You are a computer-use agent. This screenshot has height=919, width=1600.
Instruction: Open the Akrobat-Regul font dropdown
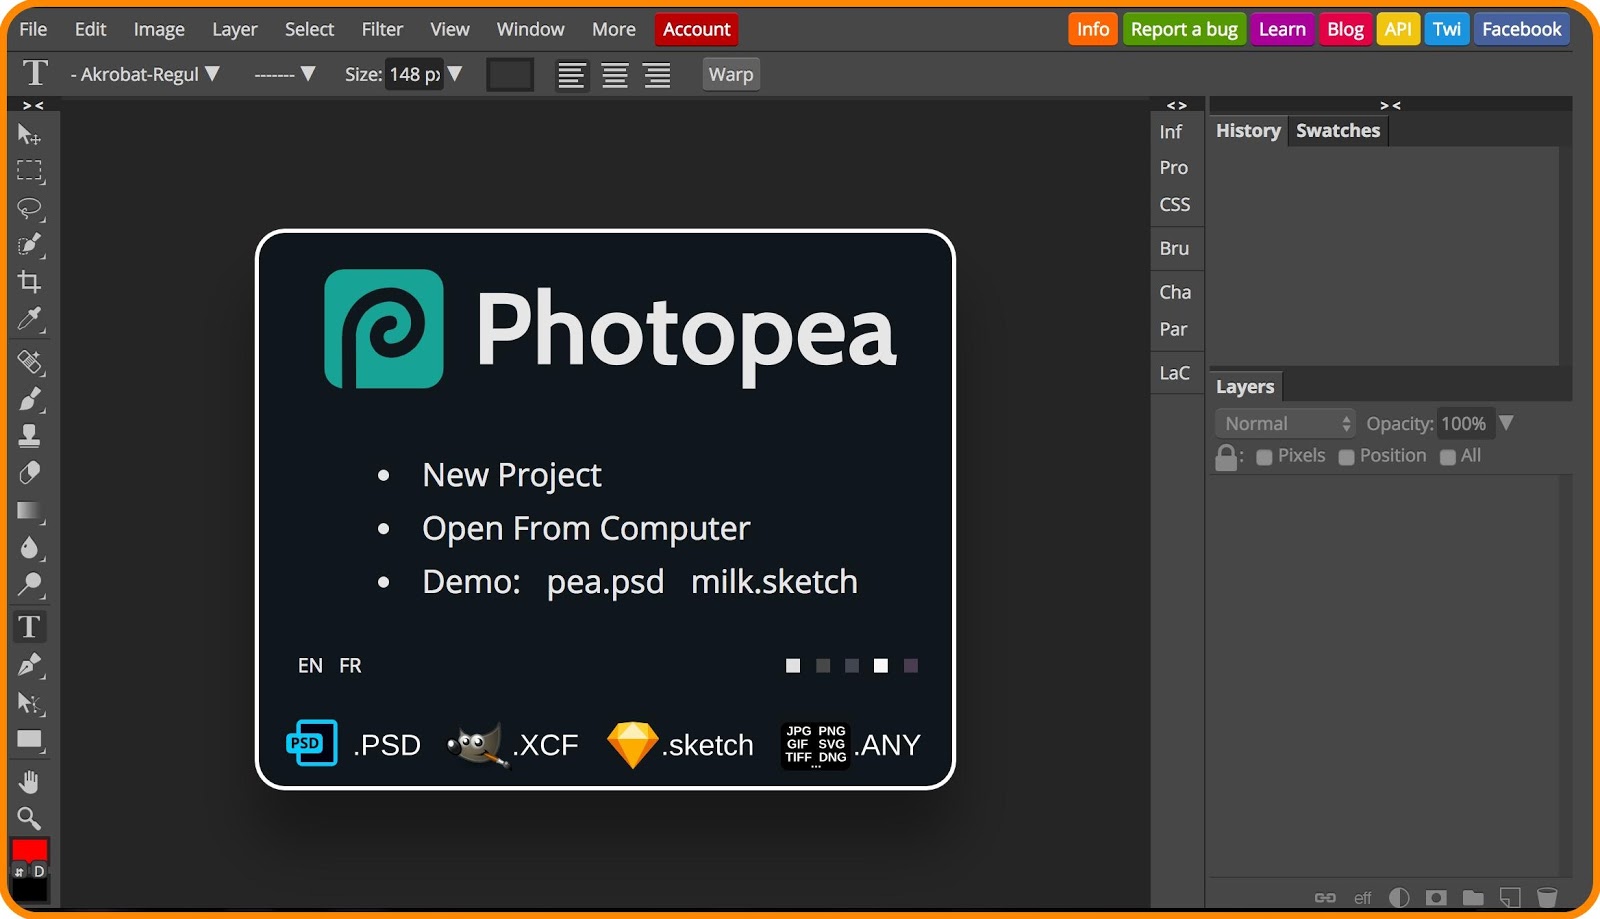146,74
